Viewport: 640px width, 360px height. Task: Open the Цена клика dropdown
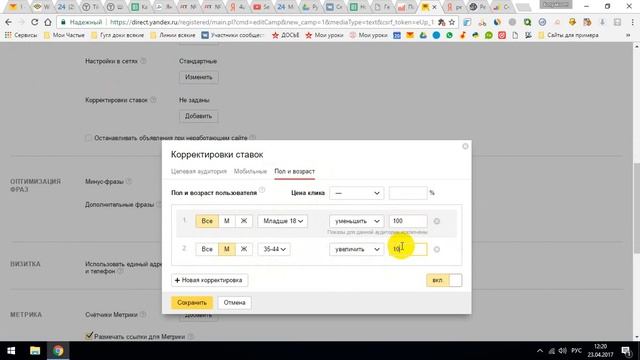click(356, 193)
